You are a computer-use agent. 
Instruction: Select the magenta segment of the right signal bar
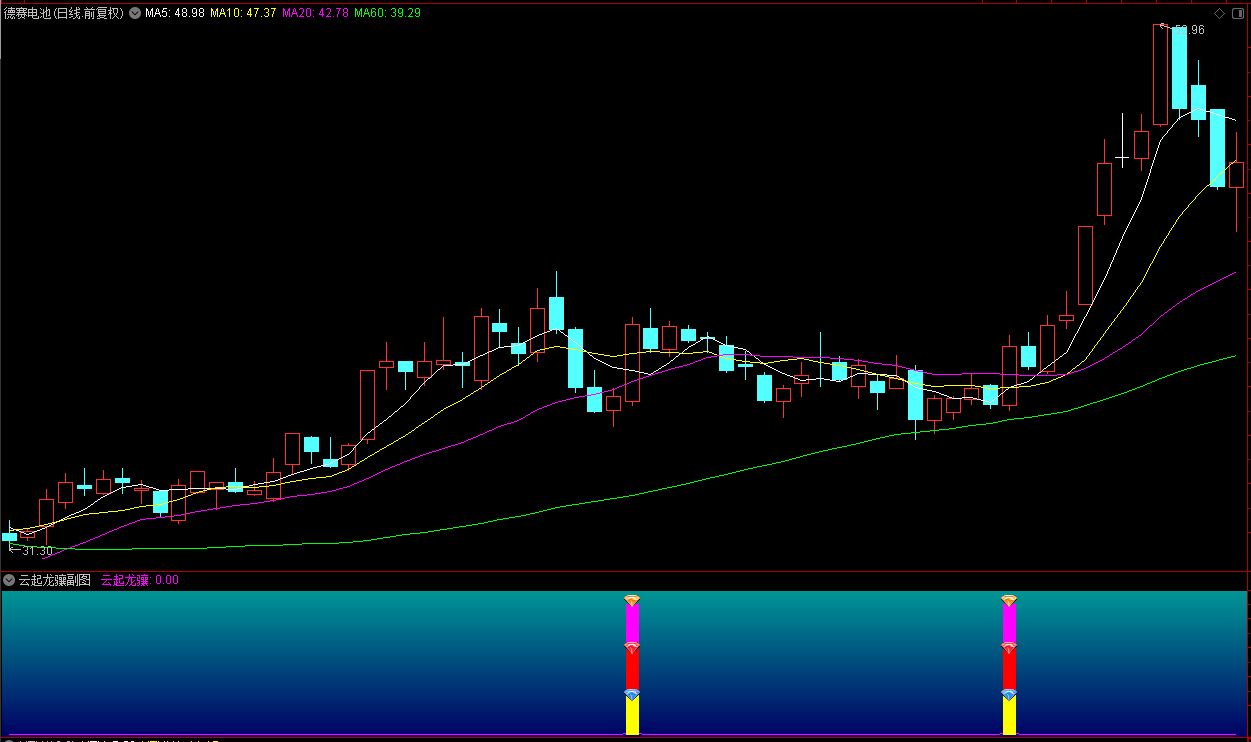point(1009,624)
